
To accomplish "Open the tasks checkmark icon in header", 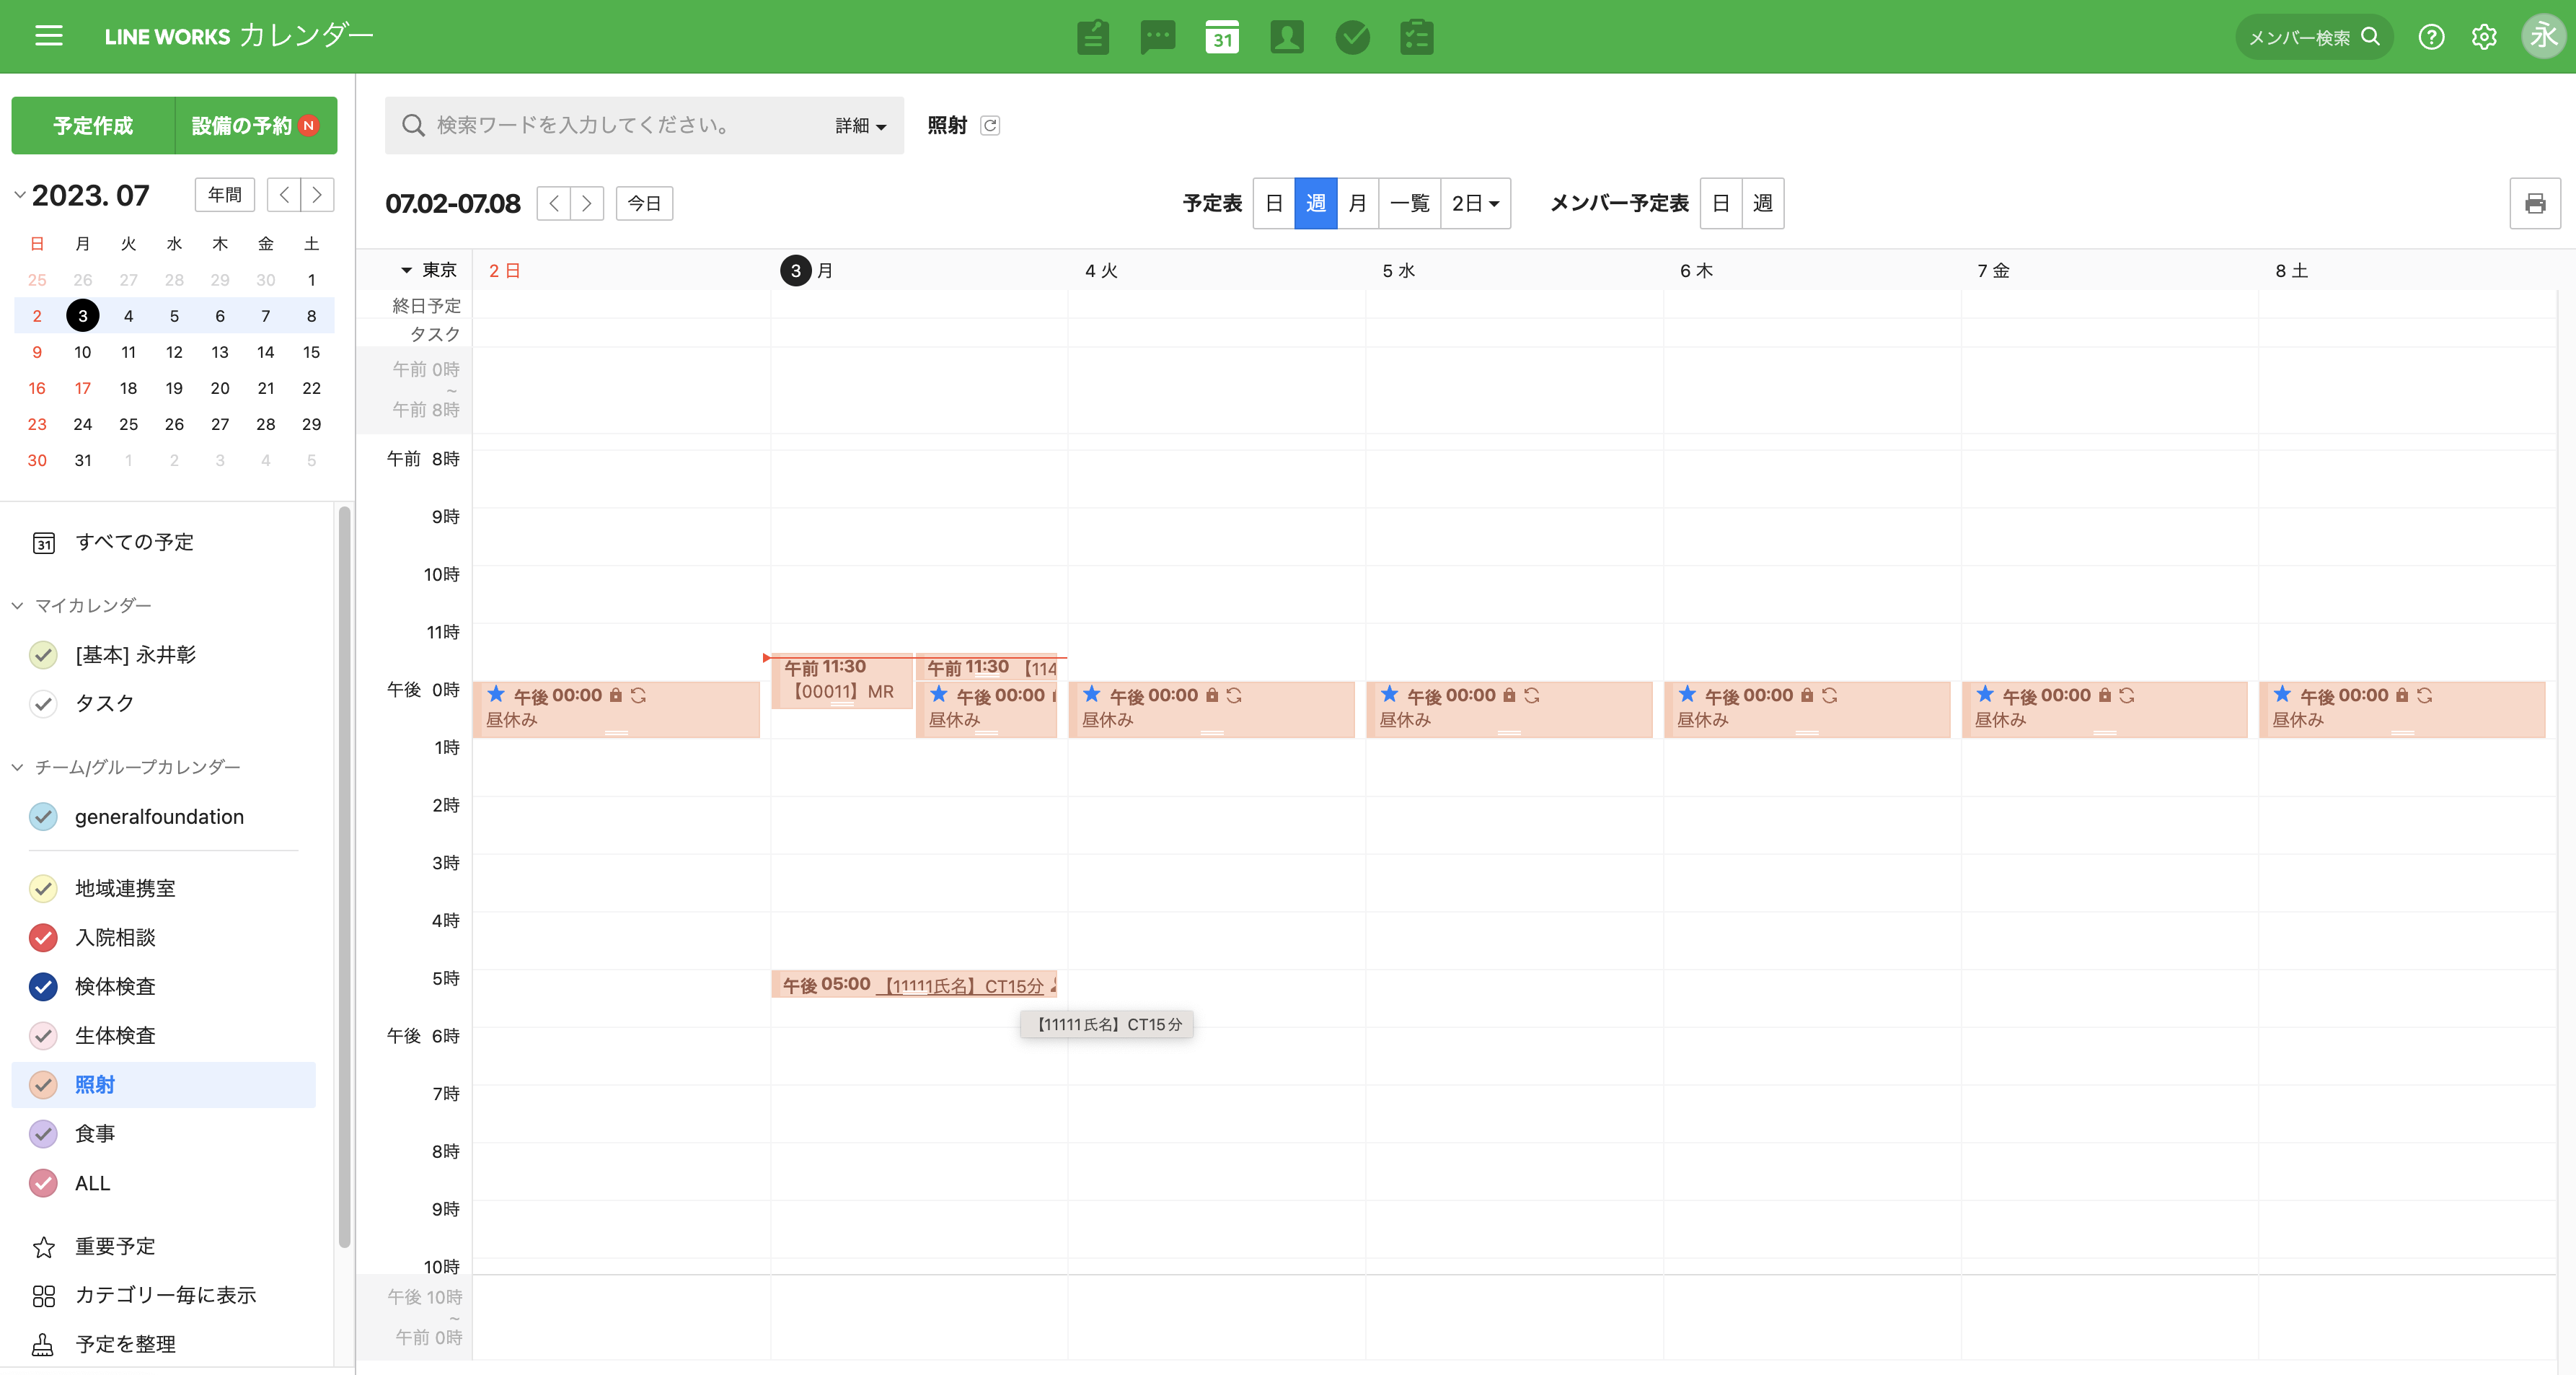I will coord(1352,37).
